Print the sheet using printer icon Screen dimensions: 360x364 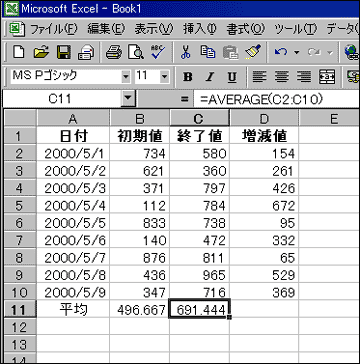coord(114,52)
